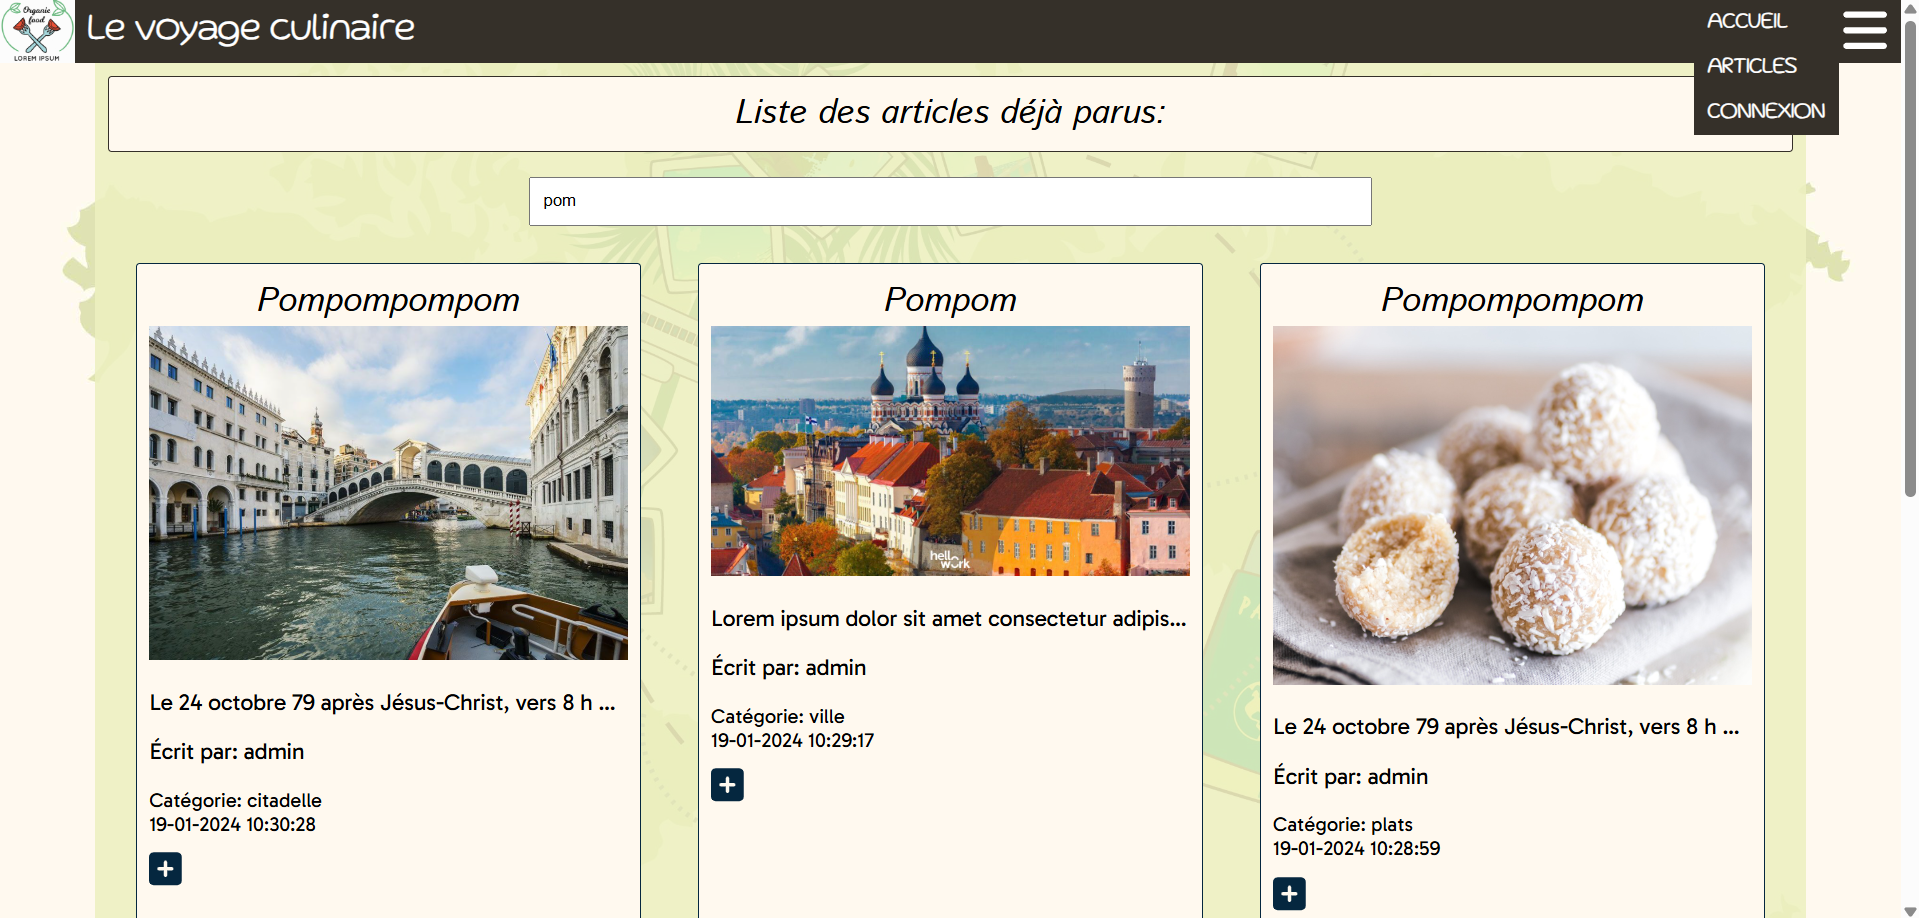
Task: Click inside the pom search field
Action: point(949,201)
